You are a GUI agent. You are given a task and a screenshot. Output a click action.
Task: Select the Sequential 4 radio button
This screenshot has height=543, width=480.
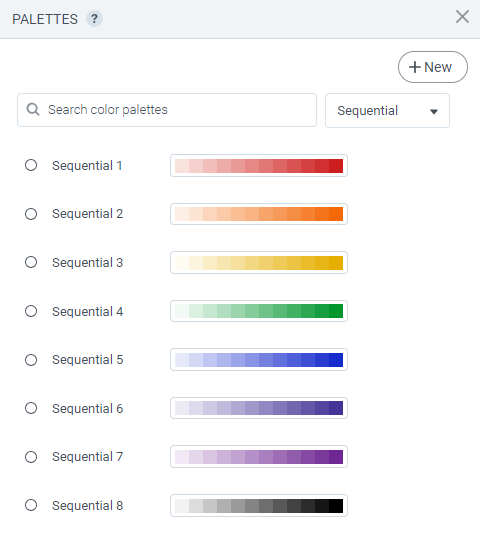[x=31, y=311]
